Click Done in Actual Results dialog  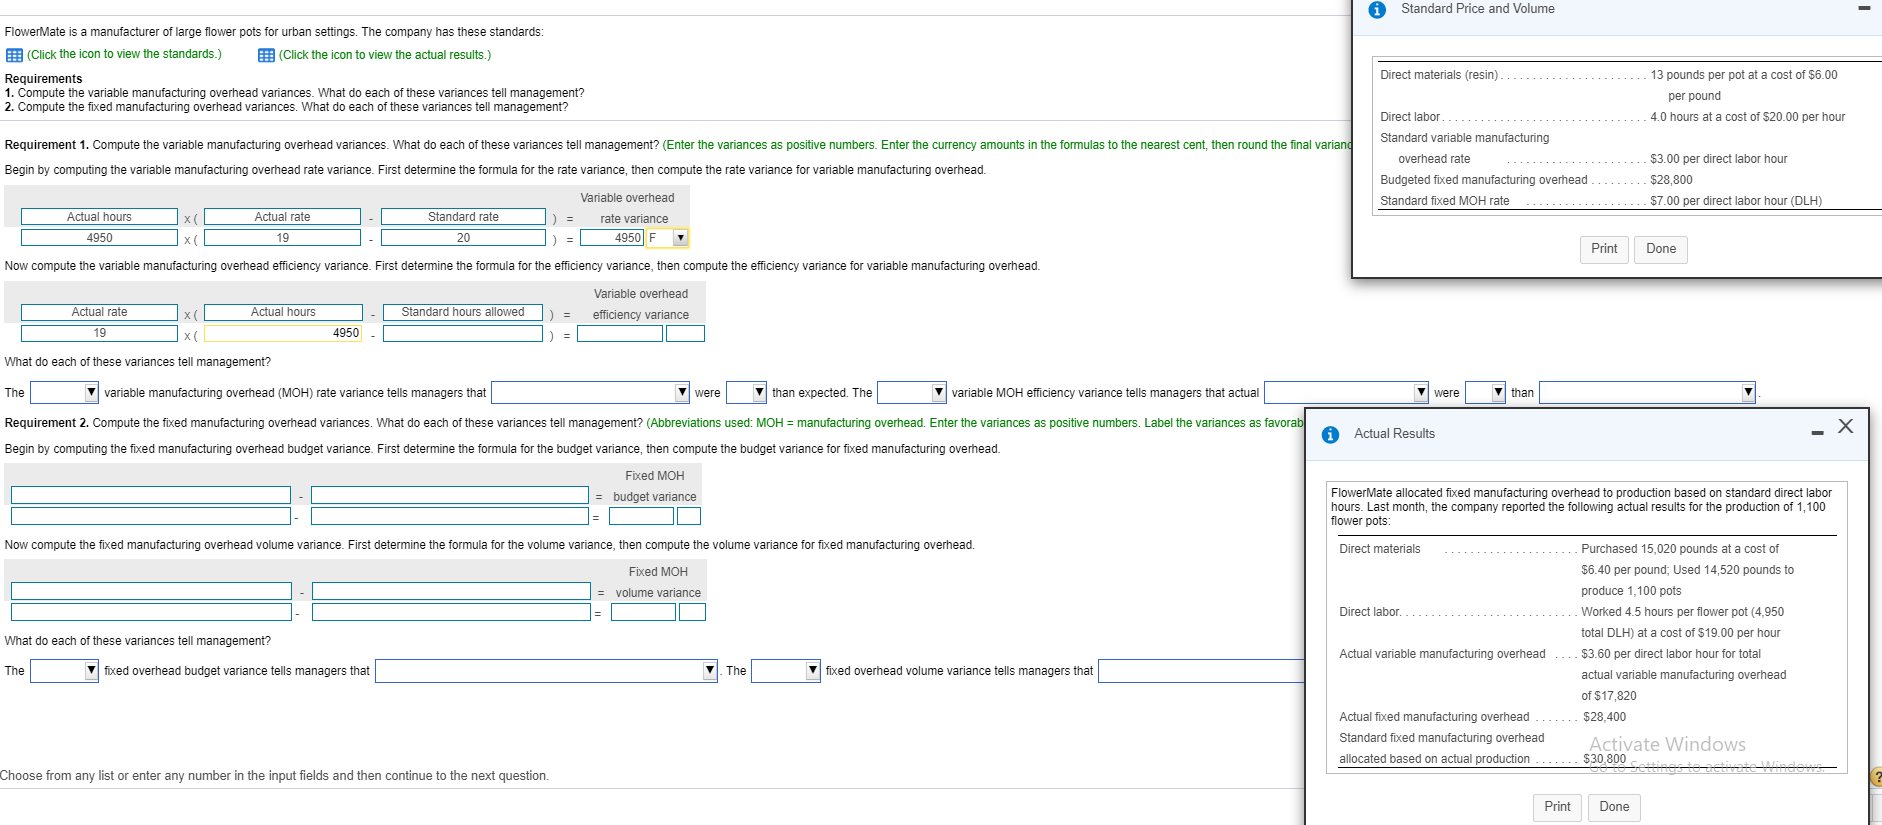coord(1614,807)
